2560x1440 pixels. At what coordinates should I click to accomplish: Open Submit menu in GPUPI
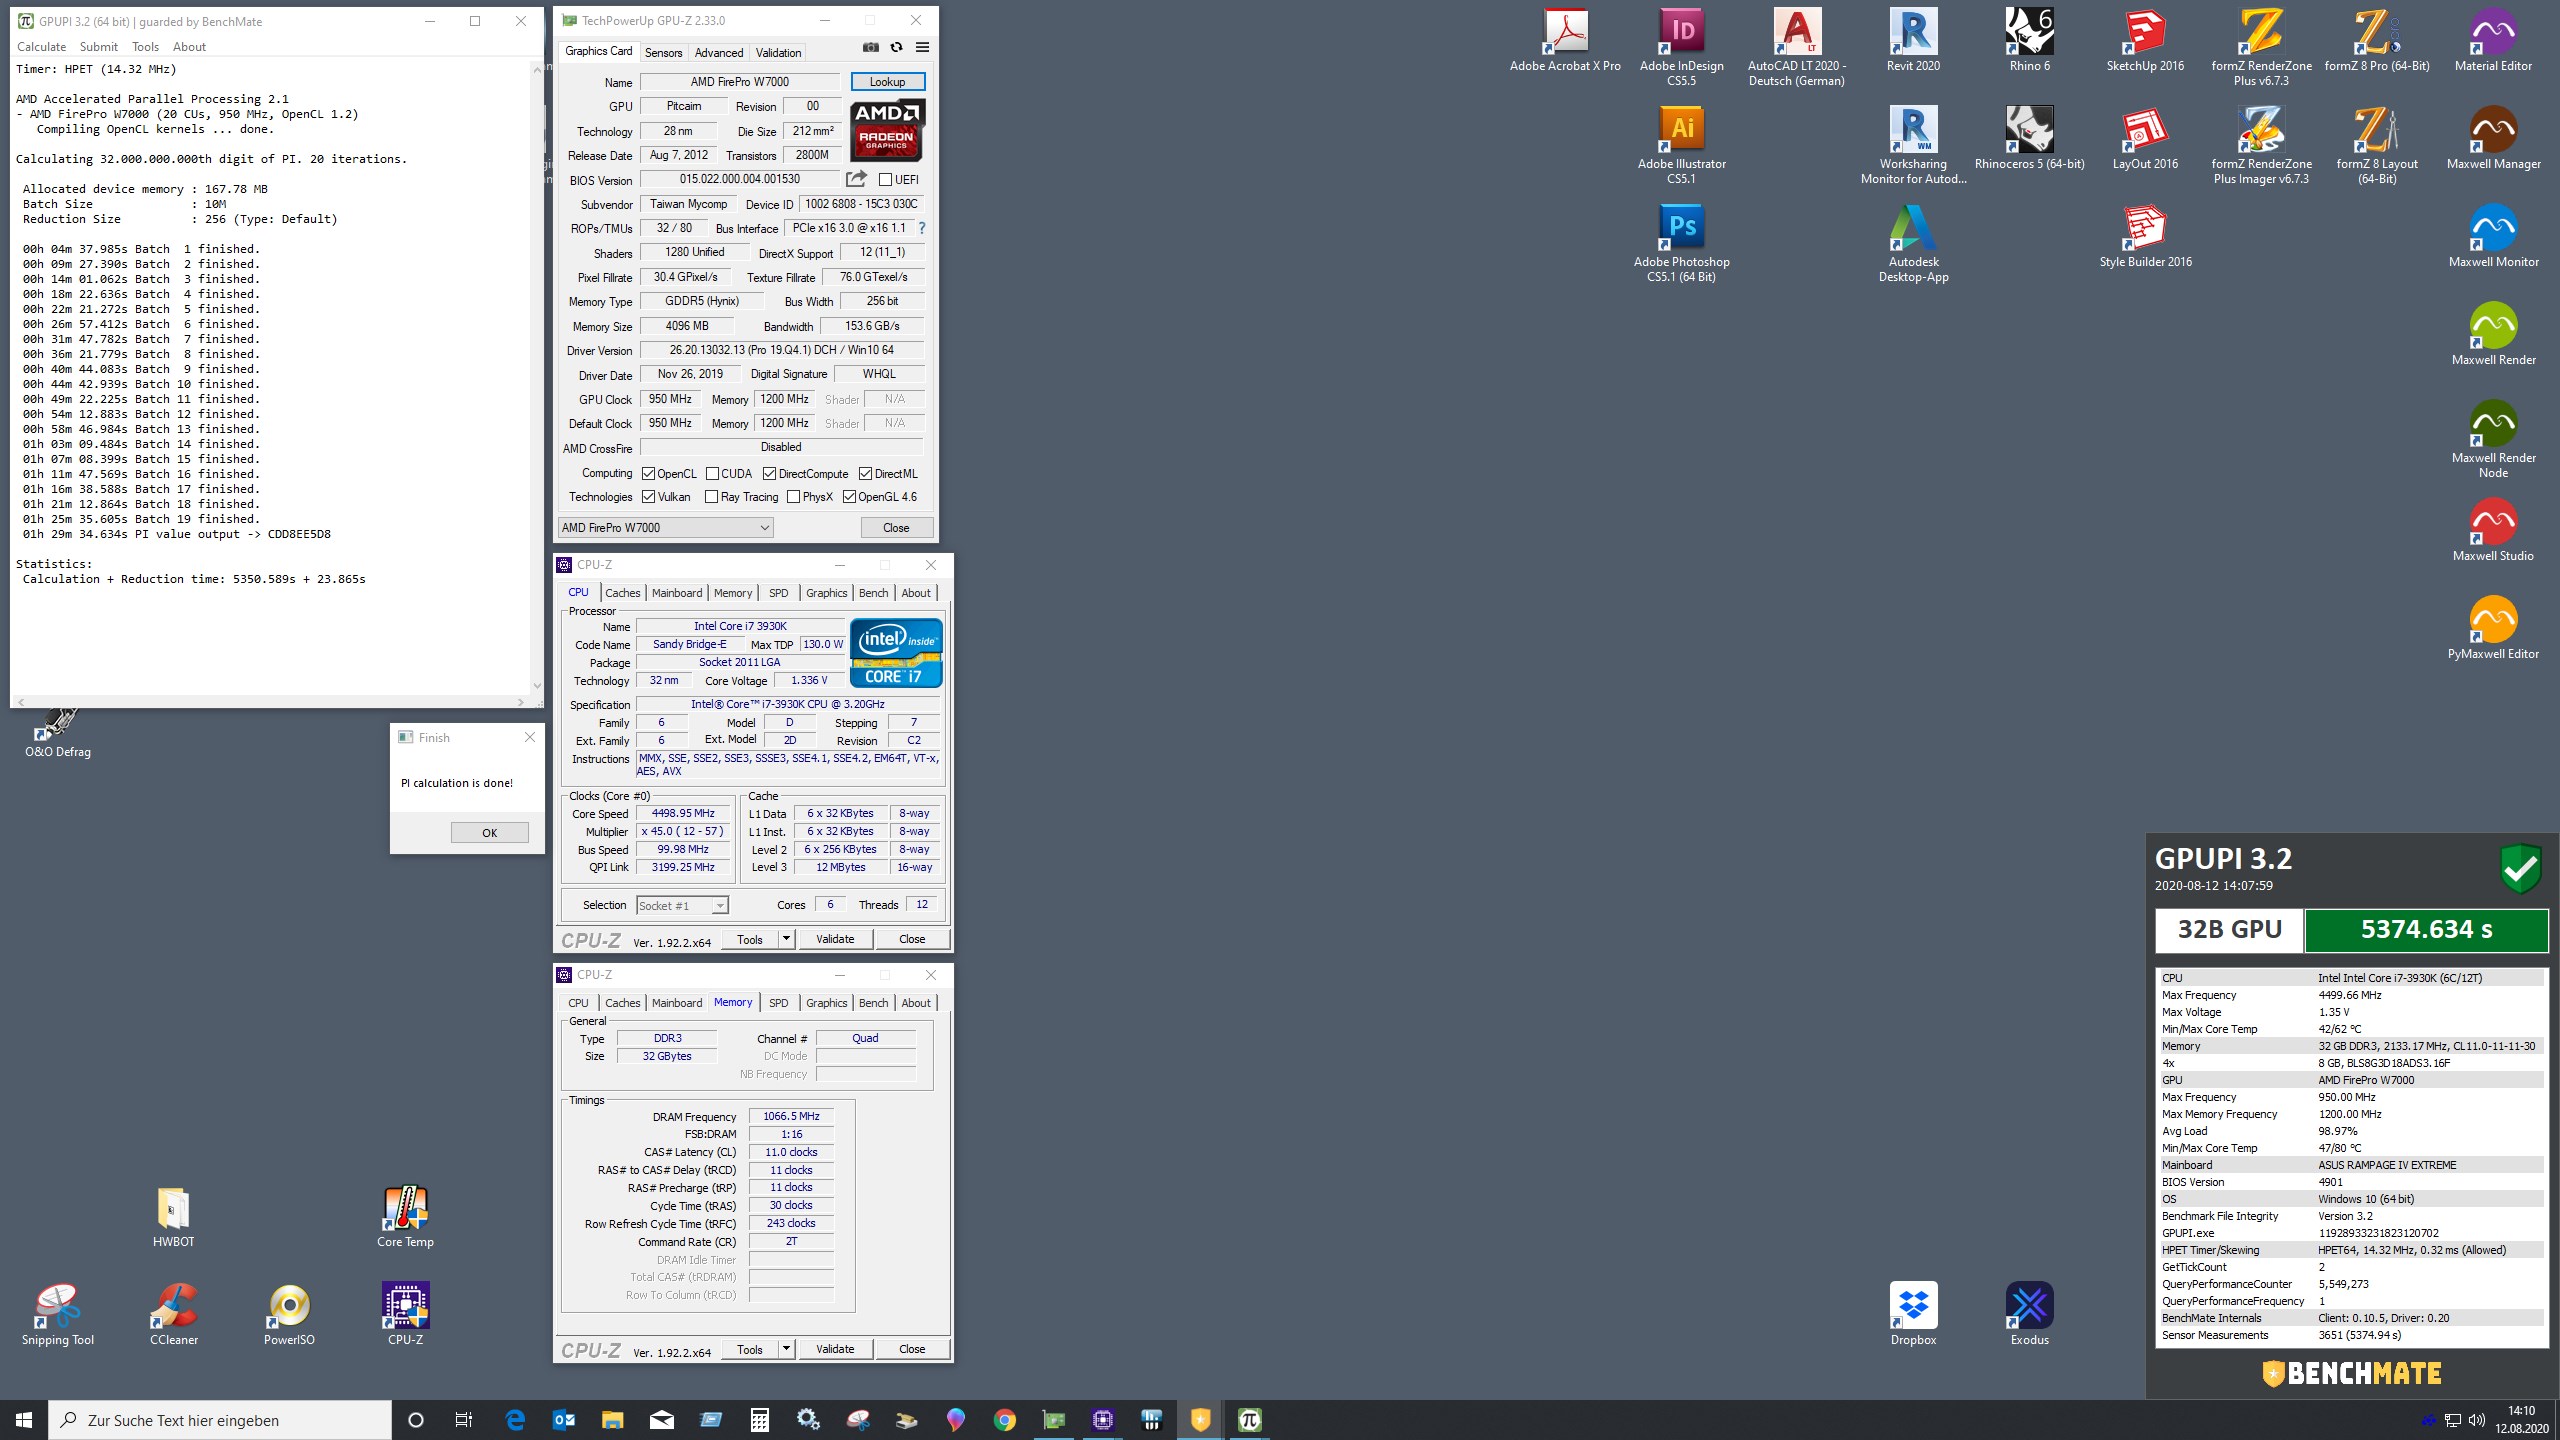tap(99, 47)
